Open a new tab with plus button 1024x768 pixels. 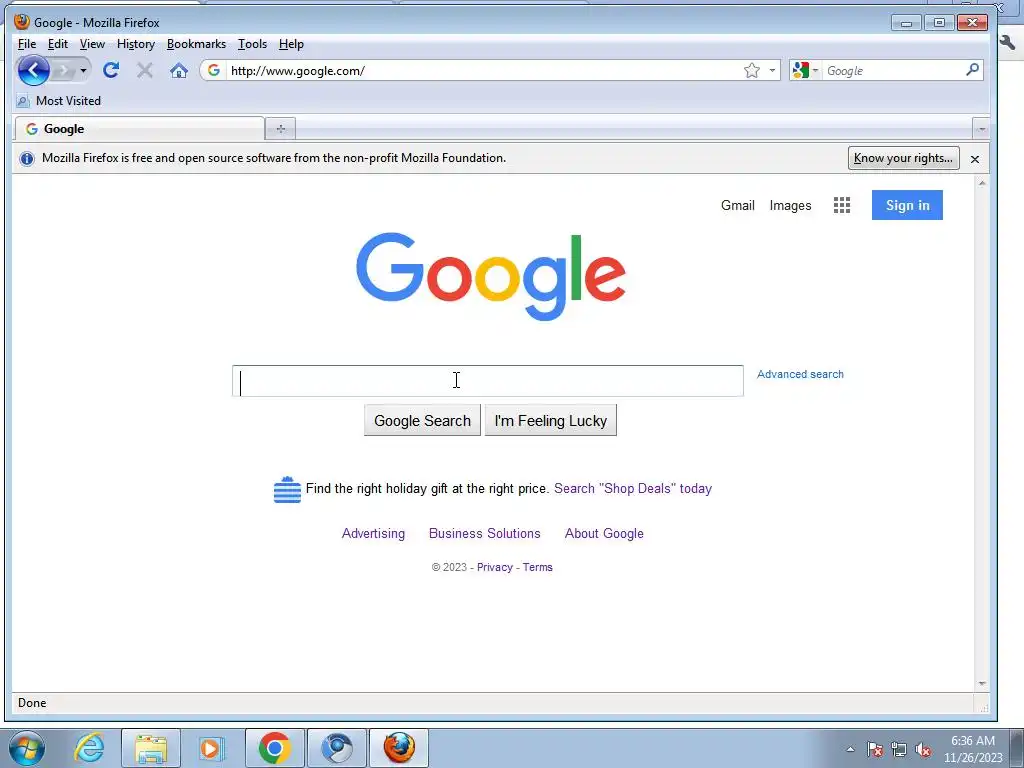(x=281, y=129)
